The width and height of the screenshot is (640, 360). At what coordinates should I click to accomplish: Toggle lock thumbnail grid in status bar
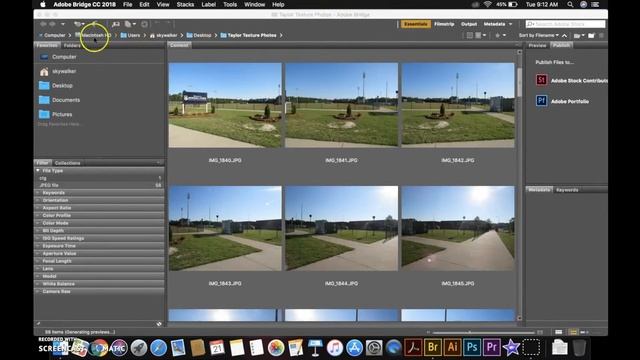(559, 332)
